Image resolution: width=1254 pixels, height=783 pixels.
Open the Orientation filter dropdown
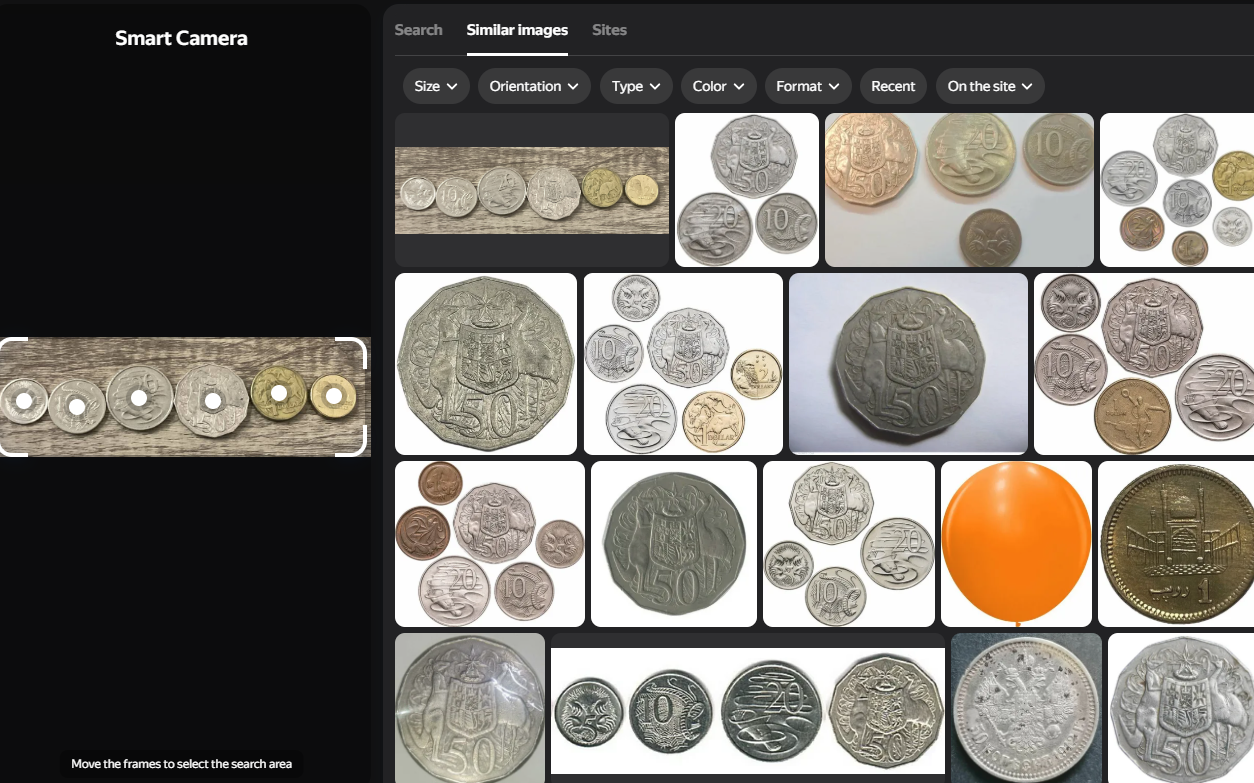(x=534, y=86)
